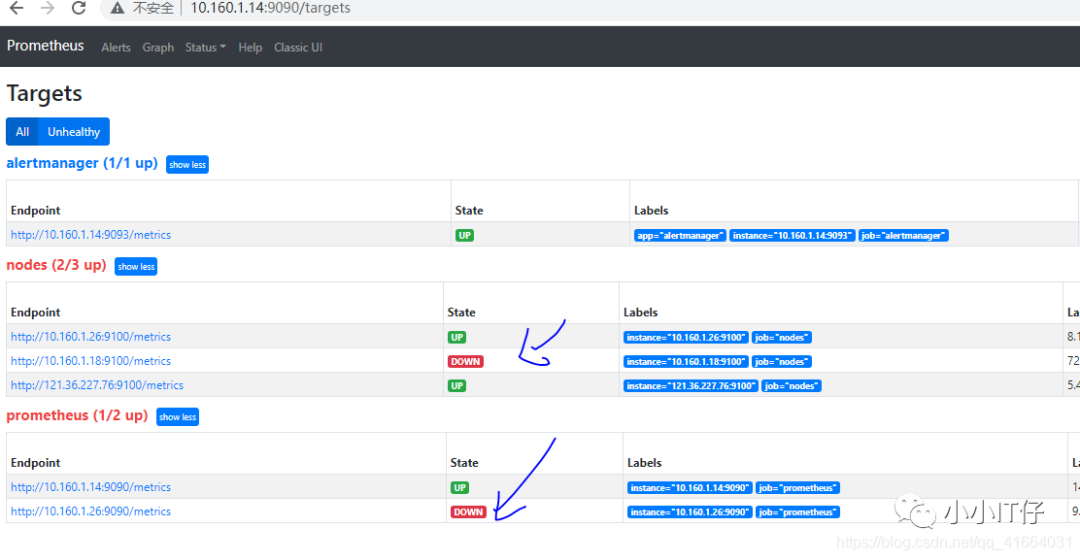Click UP badge for alertmanager endpoint
Viewport: 1080px width, 560px height.
465,236
